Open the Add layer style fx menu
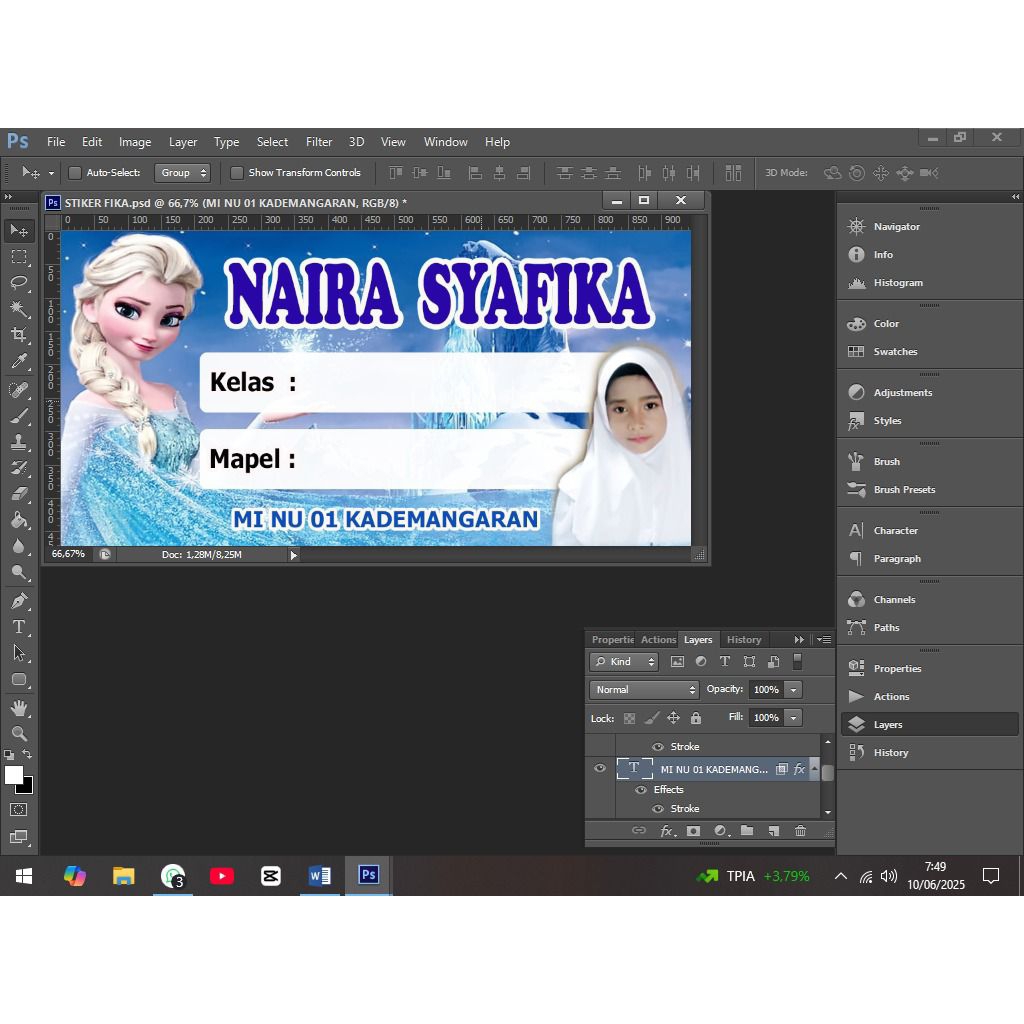 [x=668, y=831]
